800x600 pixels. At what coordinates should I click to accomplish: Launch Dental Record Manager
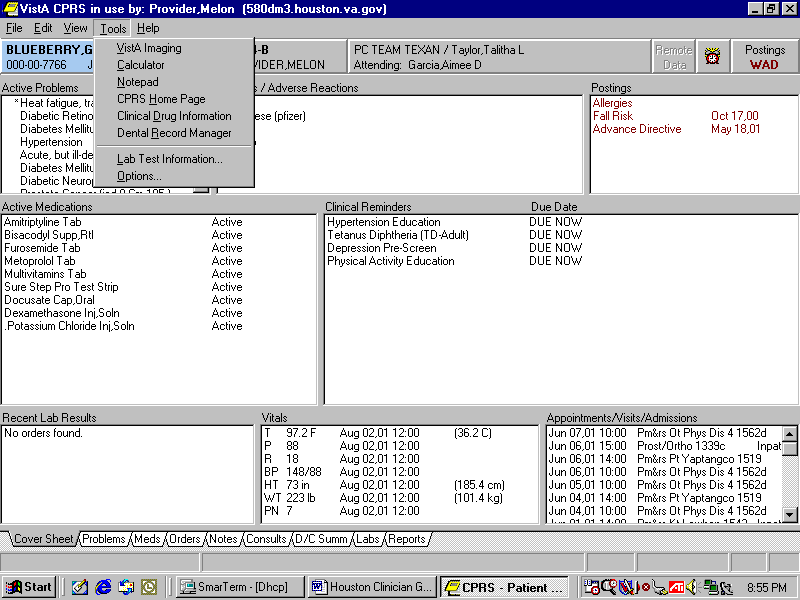coord(174,133)
